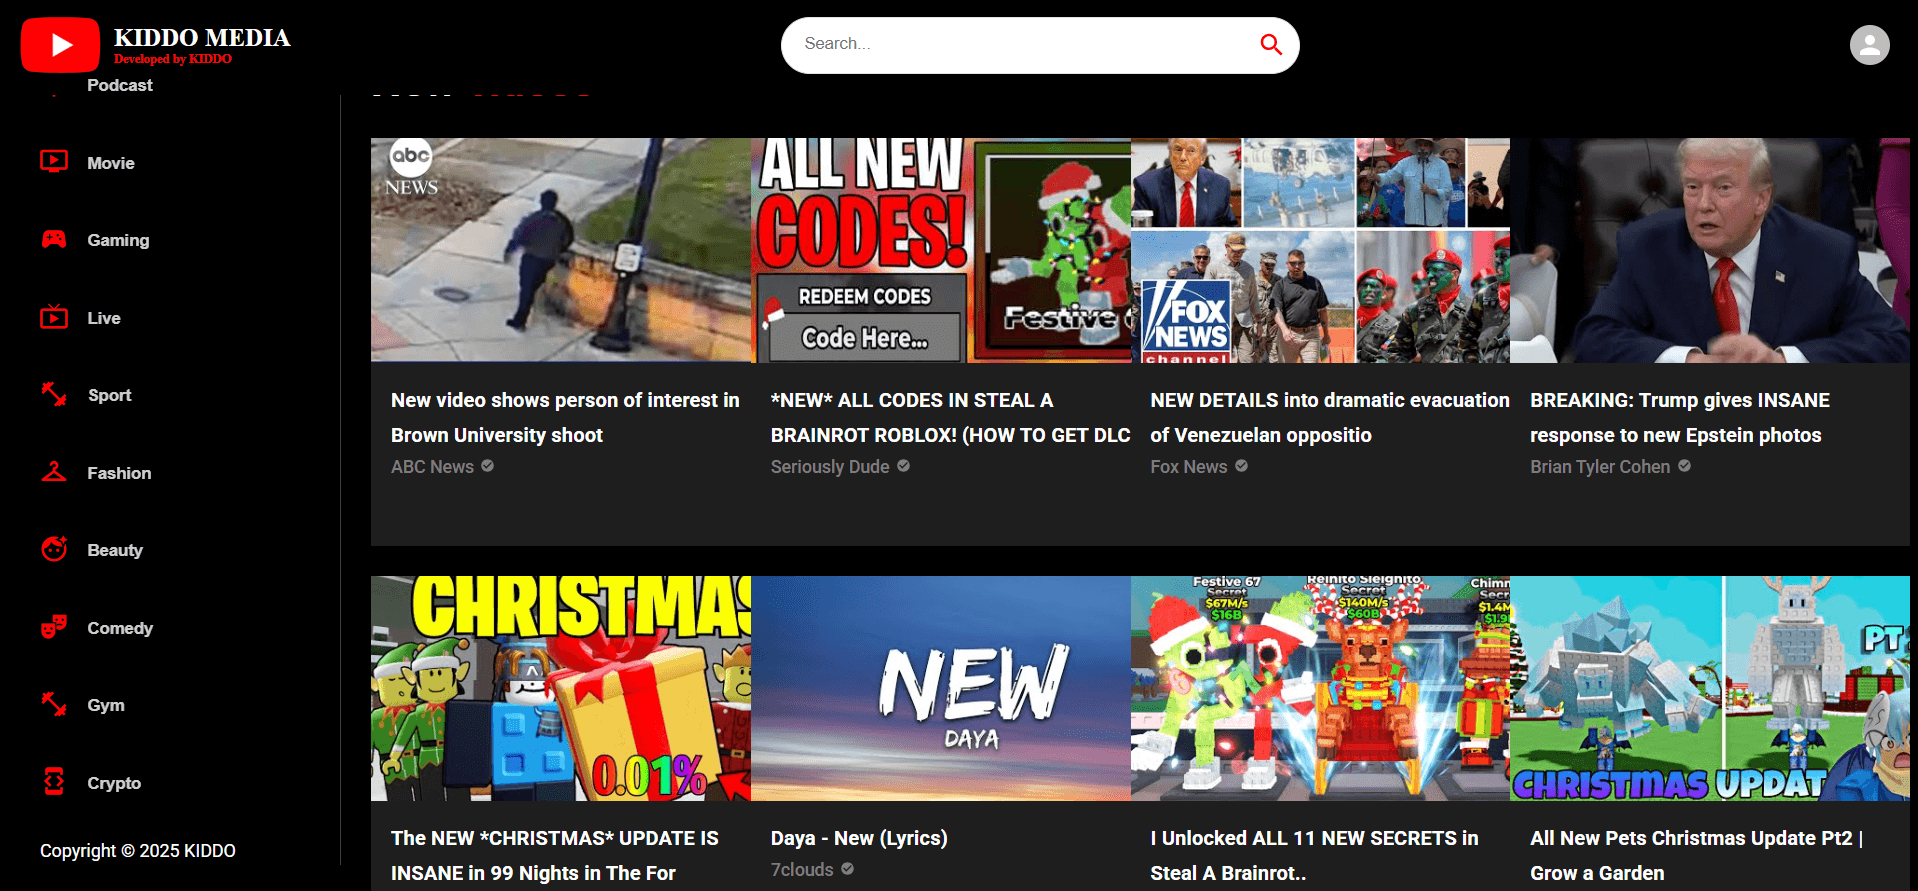
Task: Open the Comedy category
Action: [x=120, y=628]
